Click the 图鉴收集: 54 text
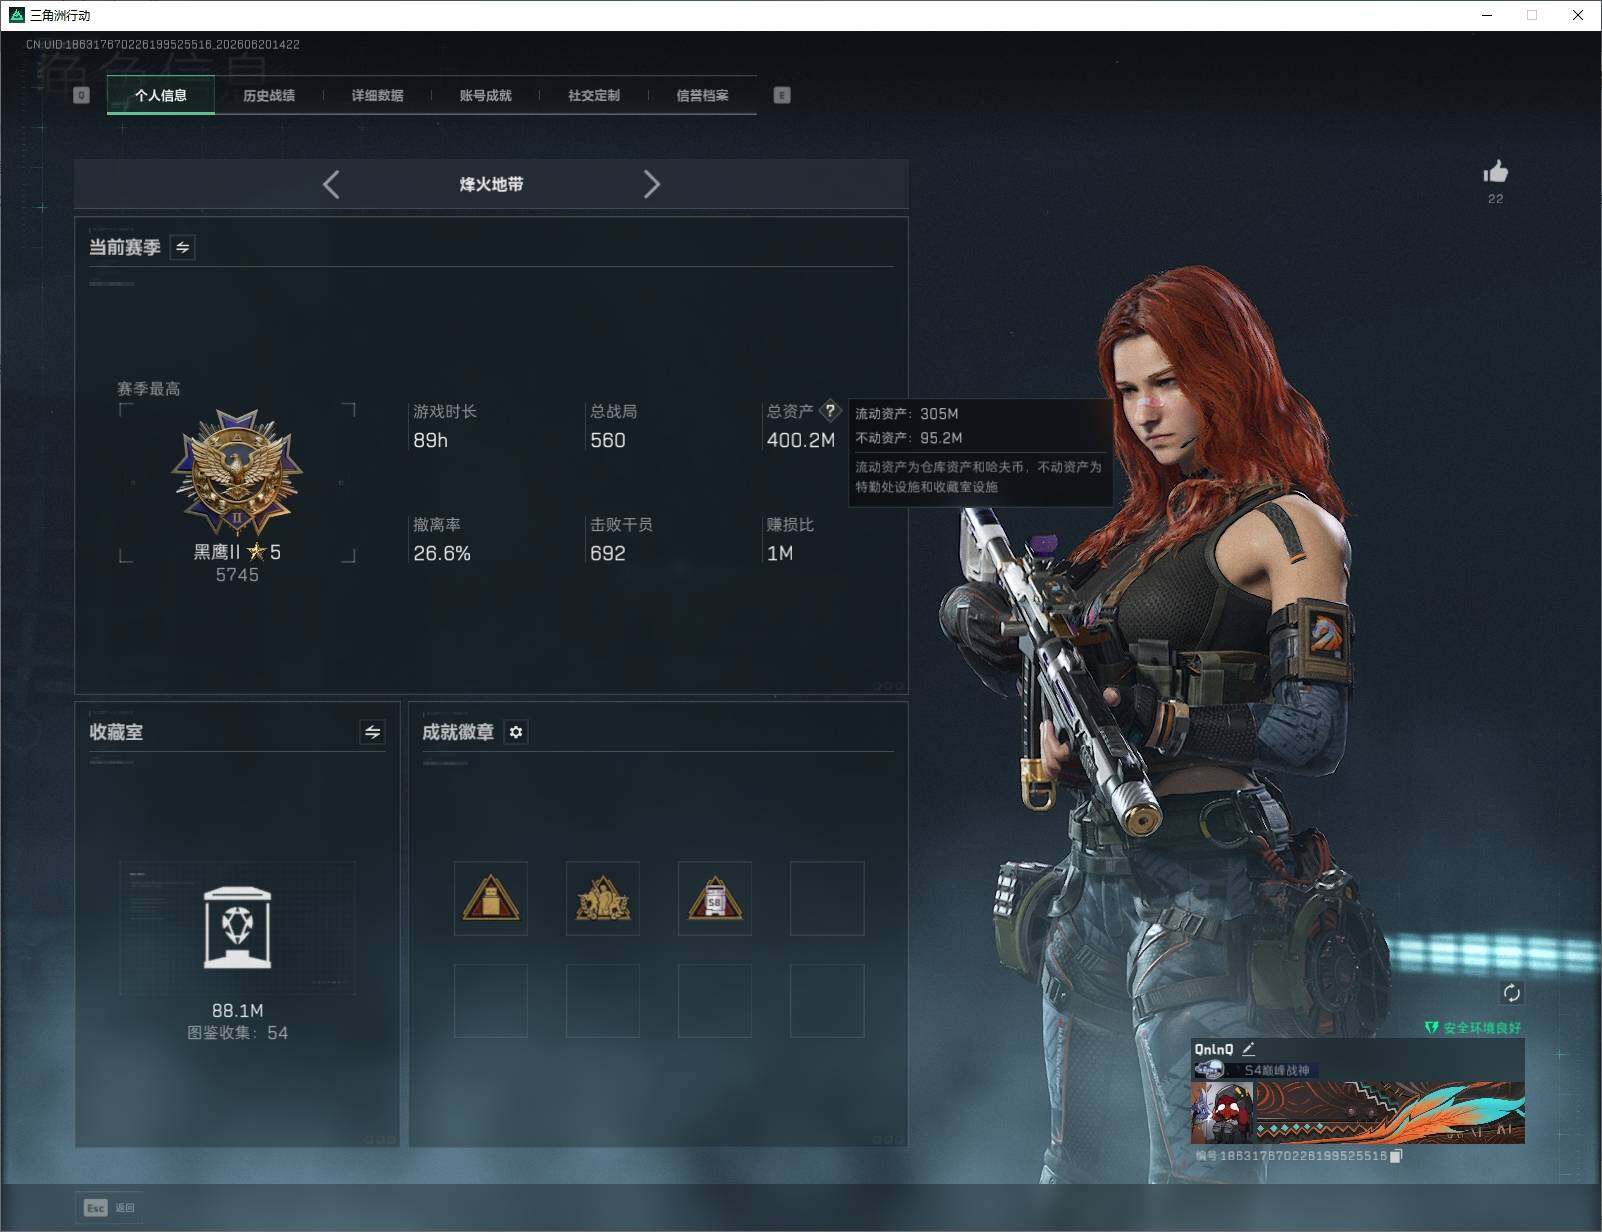 coord(237,1033)
